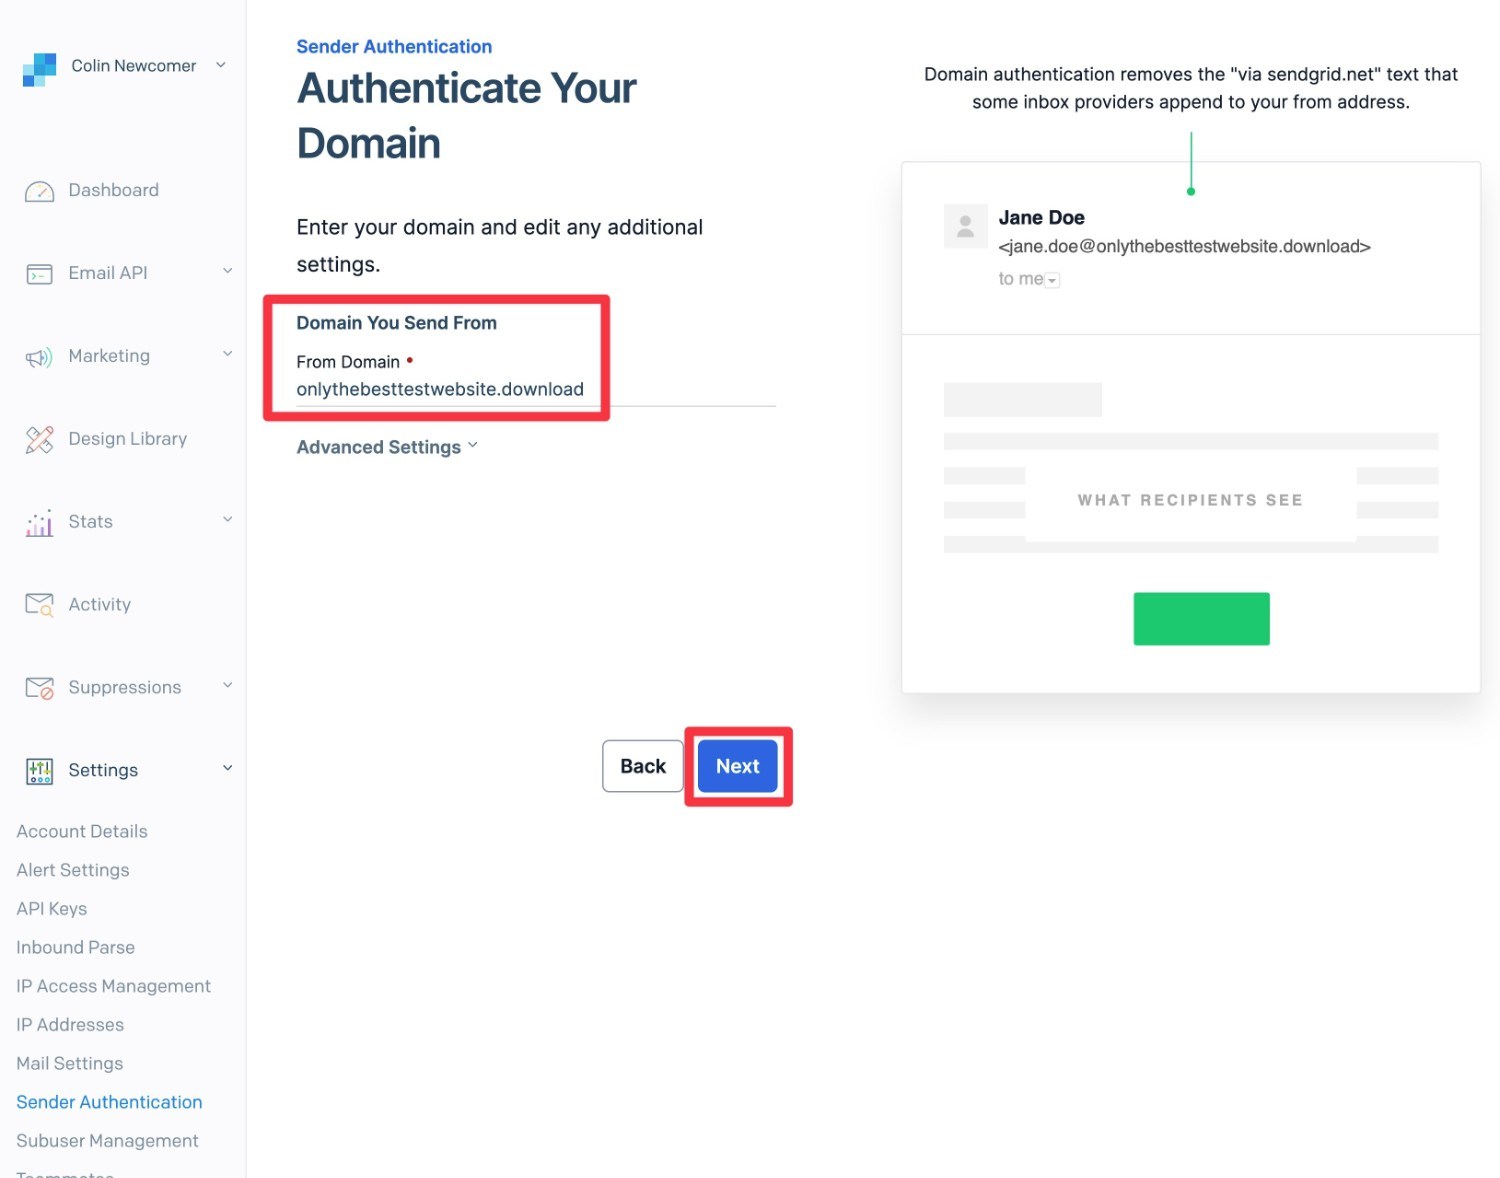The height and width of the screenshot is (1178, 1500).
Task: Click the Suppressions blocked envelope icon
Action: point(39,688)
